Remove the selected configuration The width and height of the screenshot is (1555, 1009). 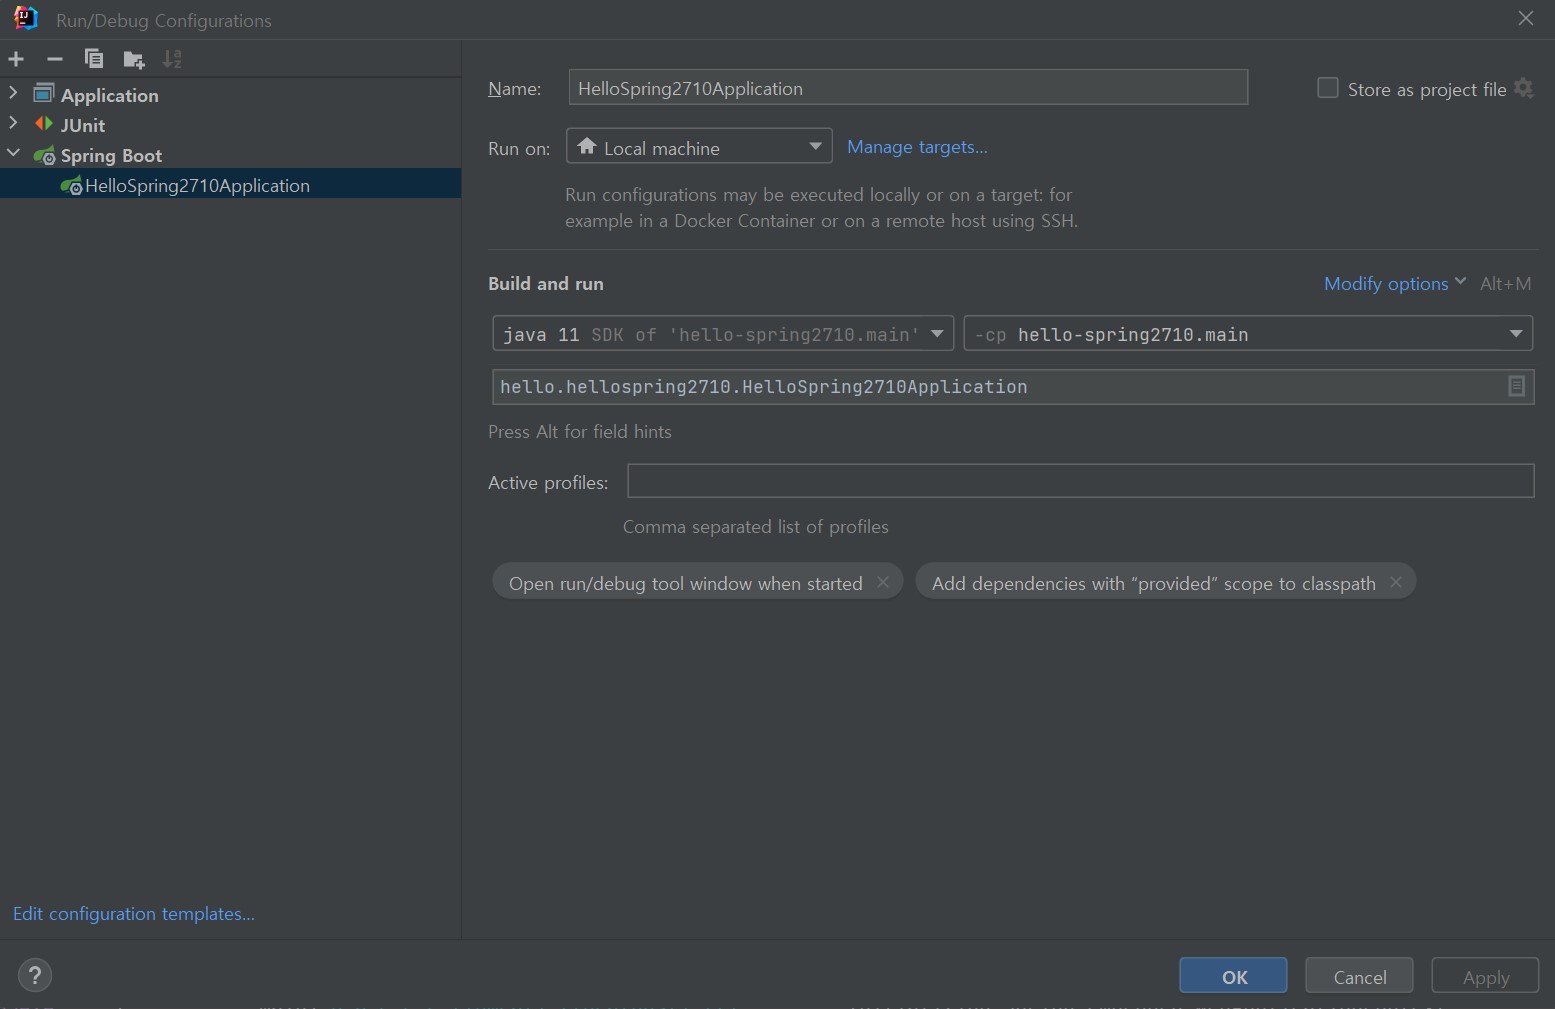click(55, 59)
